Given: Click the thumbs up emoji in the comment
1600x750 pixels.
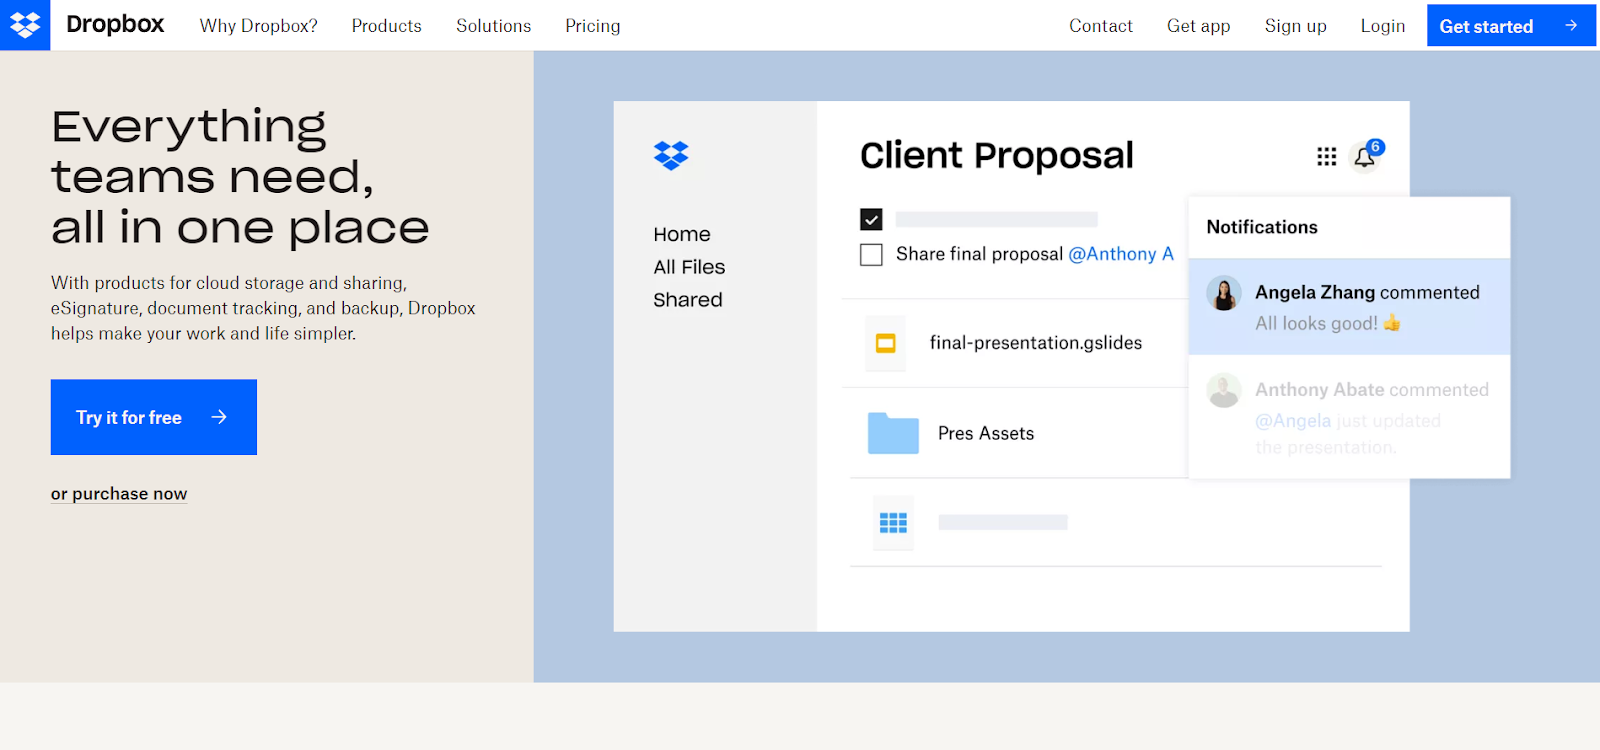Looking at the screenshot, I should pos(1392,322).
